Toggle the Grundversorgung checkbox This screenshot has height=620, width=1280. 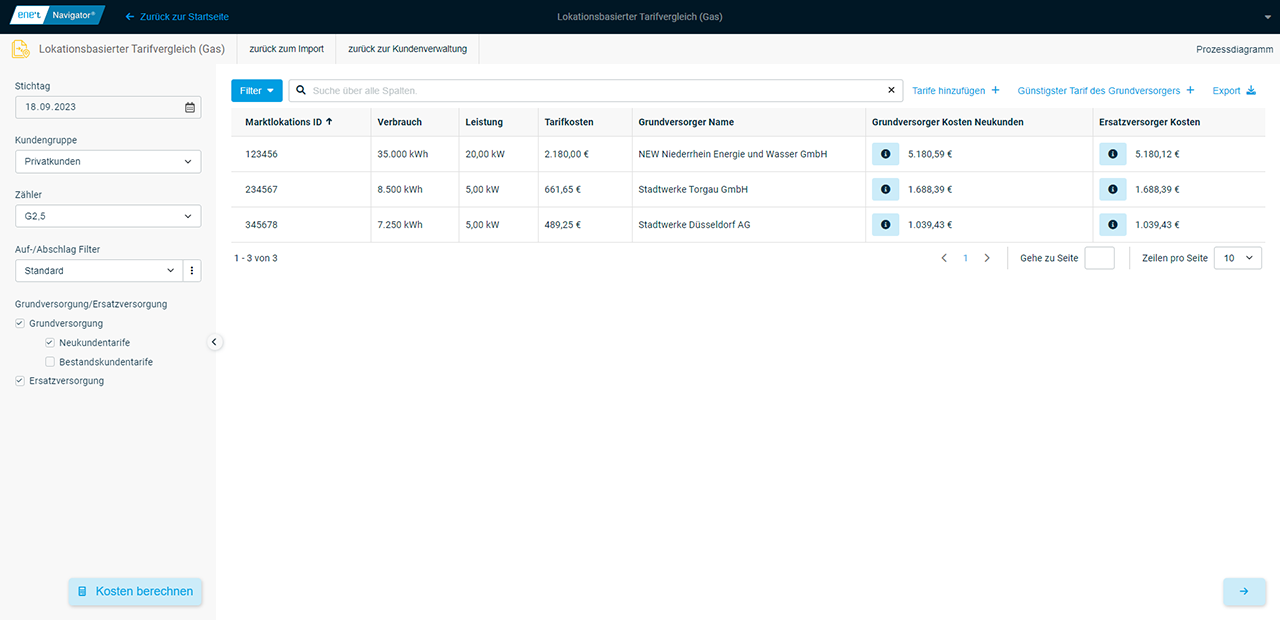point(20,324)
